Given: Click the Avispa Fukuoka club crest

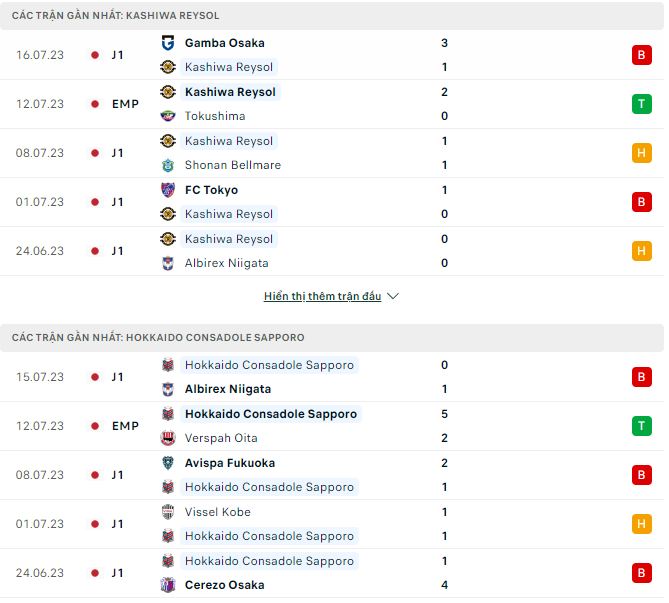Looking at the screenshot, I should click(x=168, y=463).
